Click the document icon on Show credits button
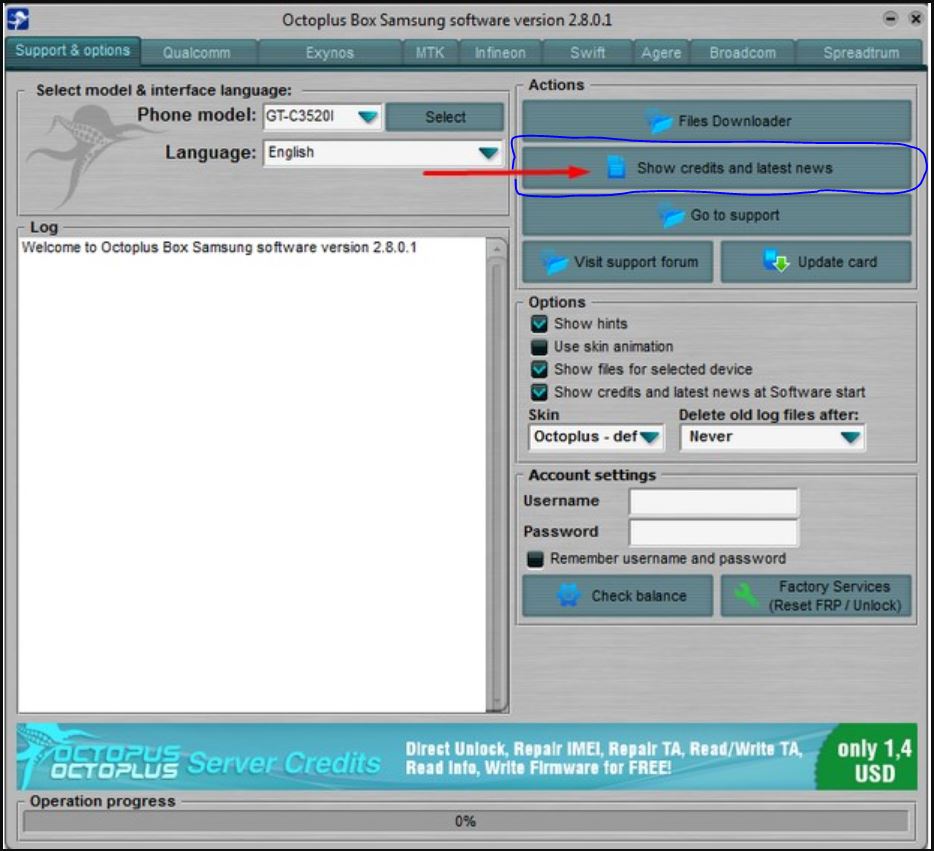 617,167
